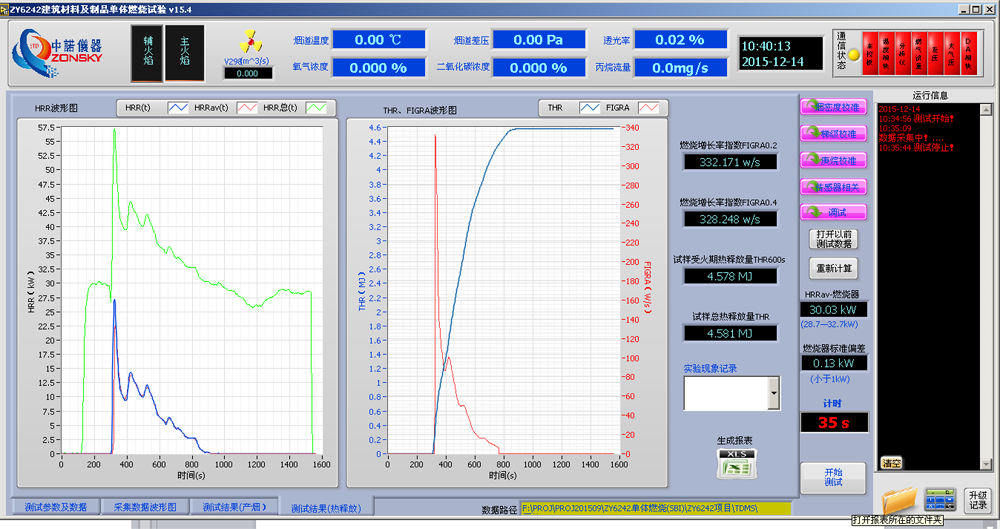Click the 二氧化碳浓度 value 0.000 %
Image resolution: width=1000 pixels, height=529 pixels.
[x=539, y=68]
